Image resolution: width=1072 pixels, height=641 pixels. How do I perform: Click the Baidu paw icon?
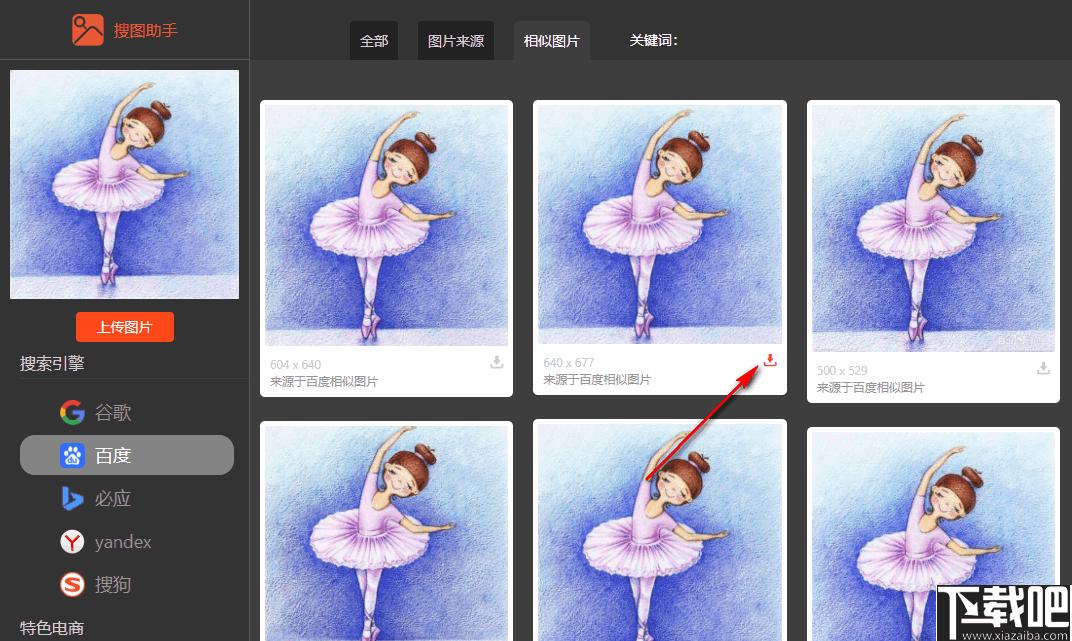(x=72, y=455)
